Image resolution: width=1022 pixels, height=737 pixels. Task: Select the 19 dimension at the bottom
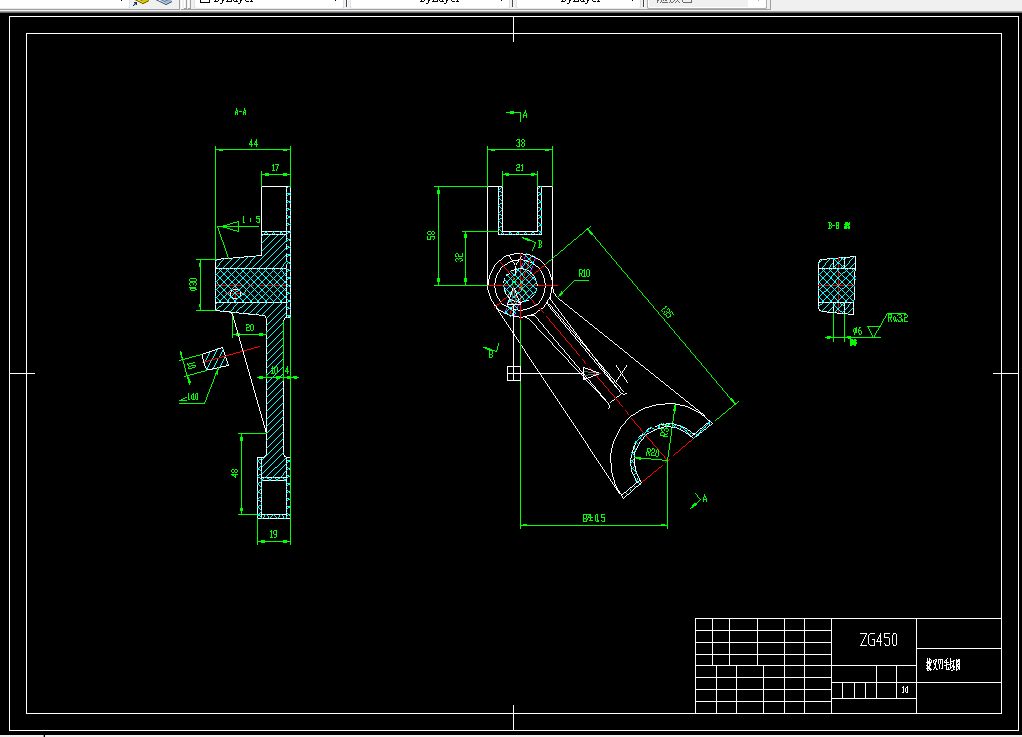click(x=273, y=534)
